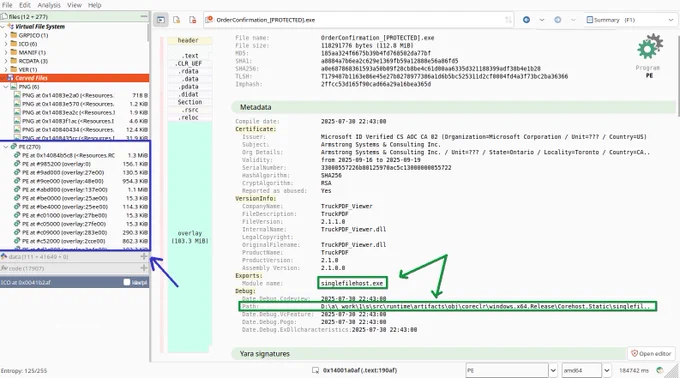Select PE at #be4000 (overlay:25ee00) entry

point(80,207)
